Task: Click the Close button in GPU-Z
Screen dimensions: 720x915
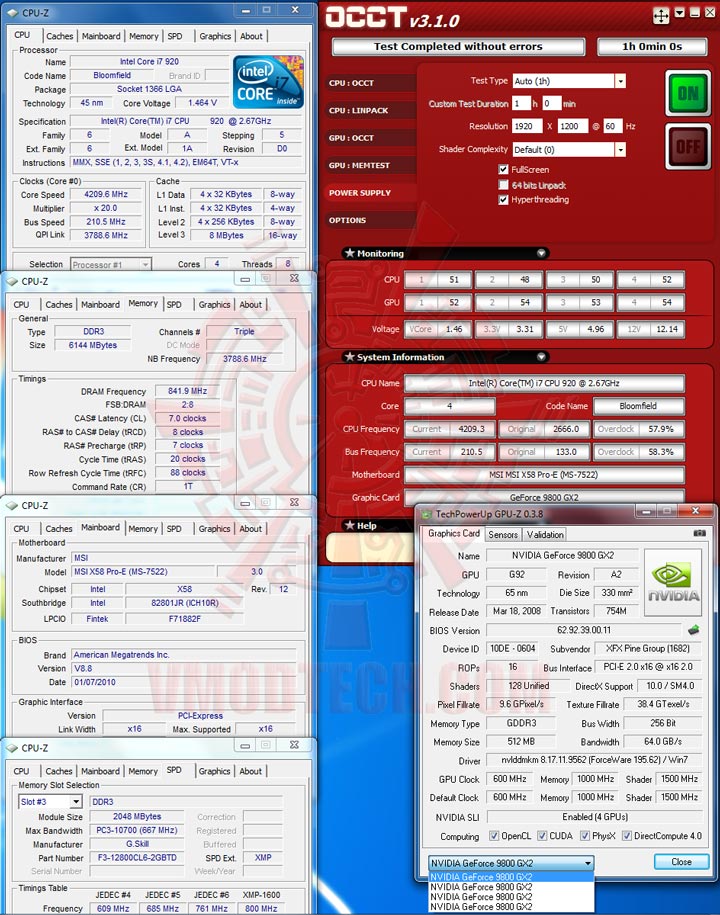Action: [681, 862]
